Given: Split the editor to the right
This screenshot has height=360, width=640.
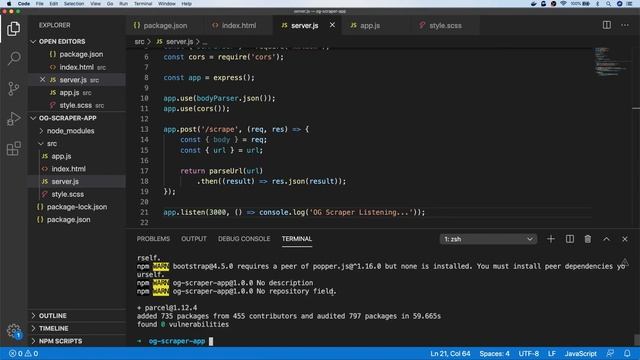Looking at the screenshot, I should tap(607, 25).
